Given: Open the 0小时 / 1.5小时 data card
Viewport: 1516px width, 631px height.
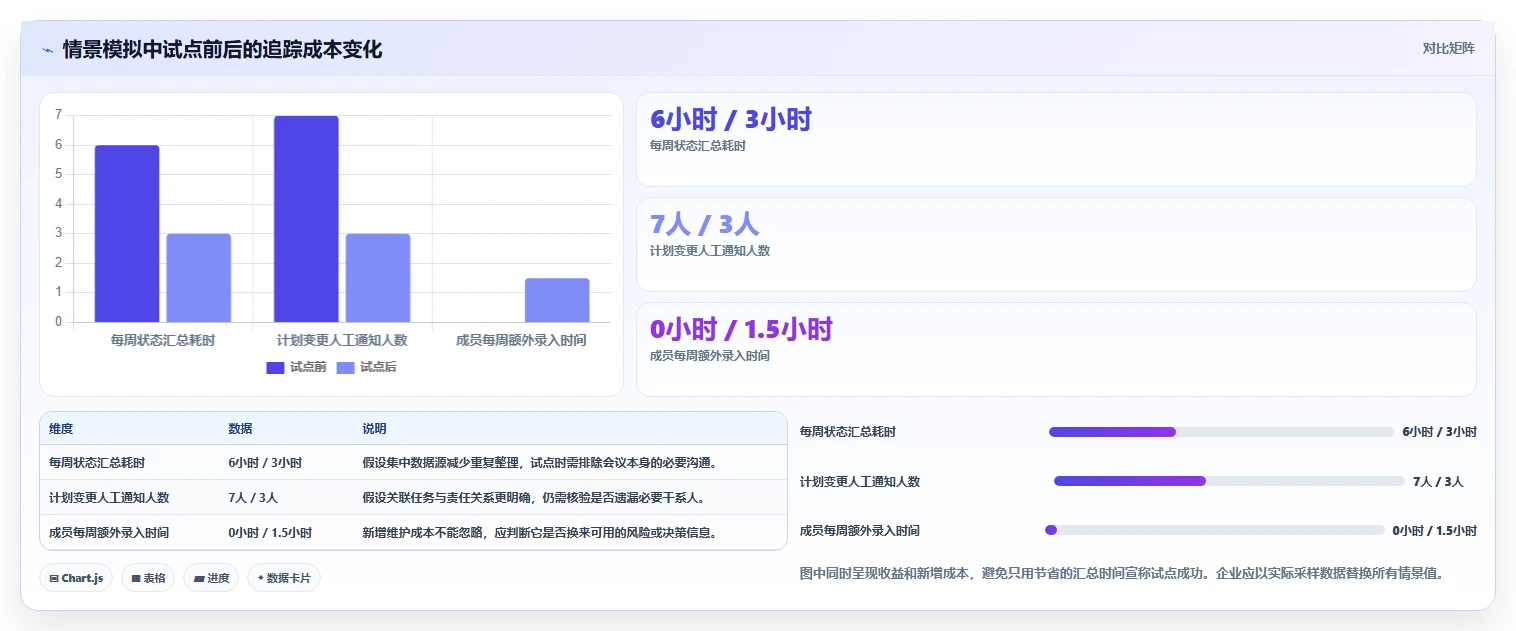Looking at the screenshot, I should coord(1056,349).
